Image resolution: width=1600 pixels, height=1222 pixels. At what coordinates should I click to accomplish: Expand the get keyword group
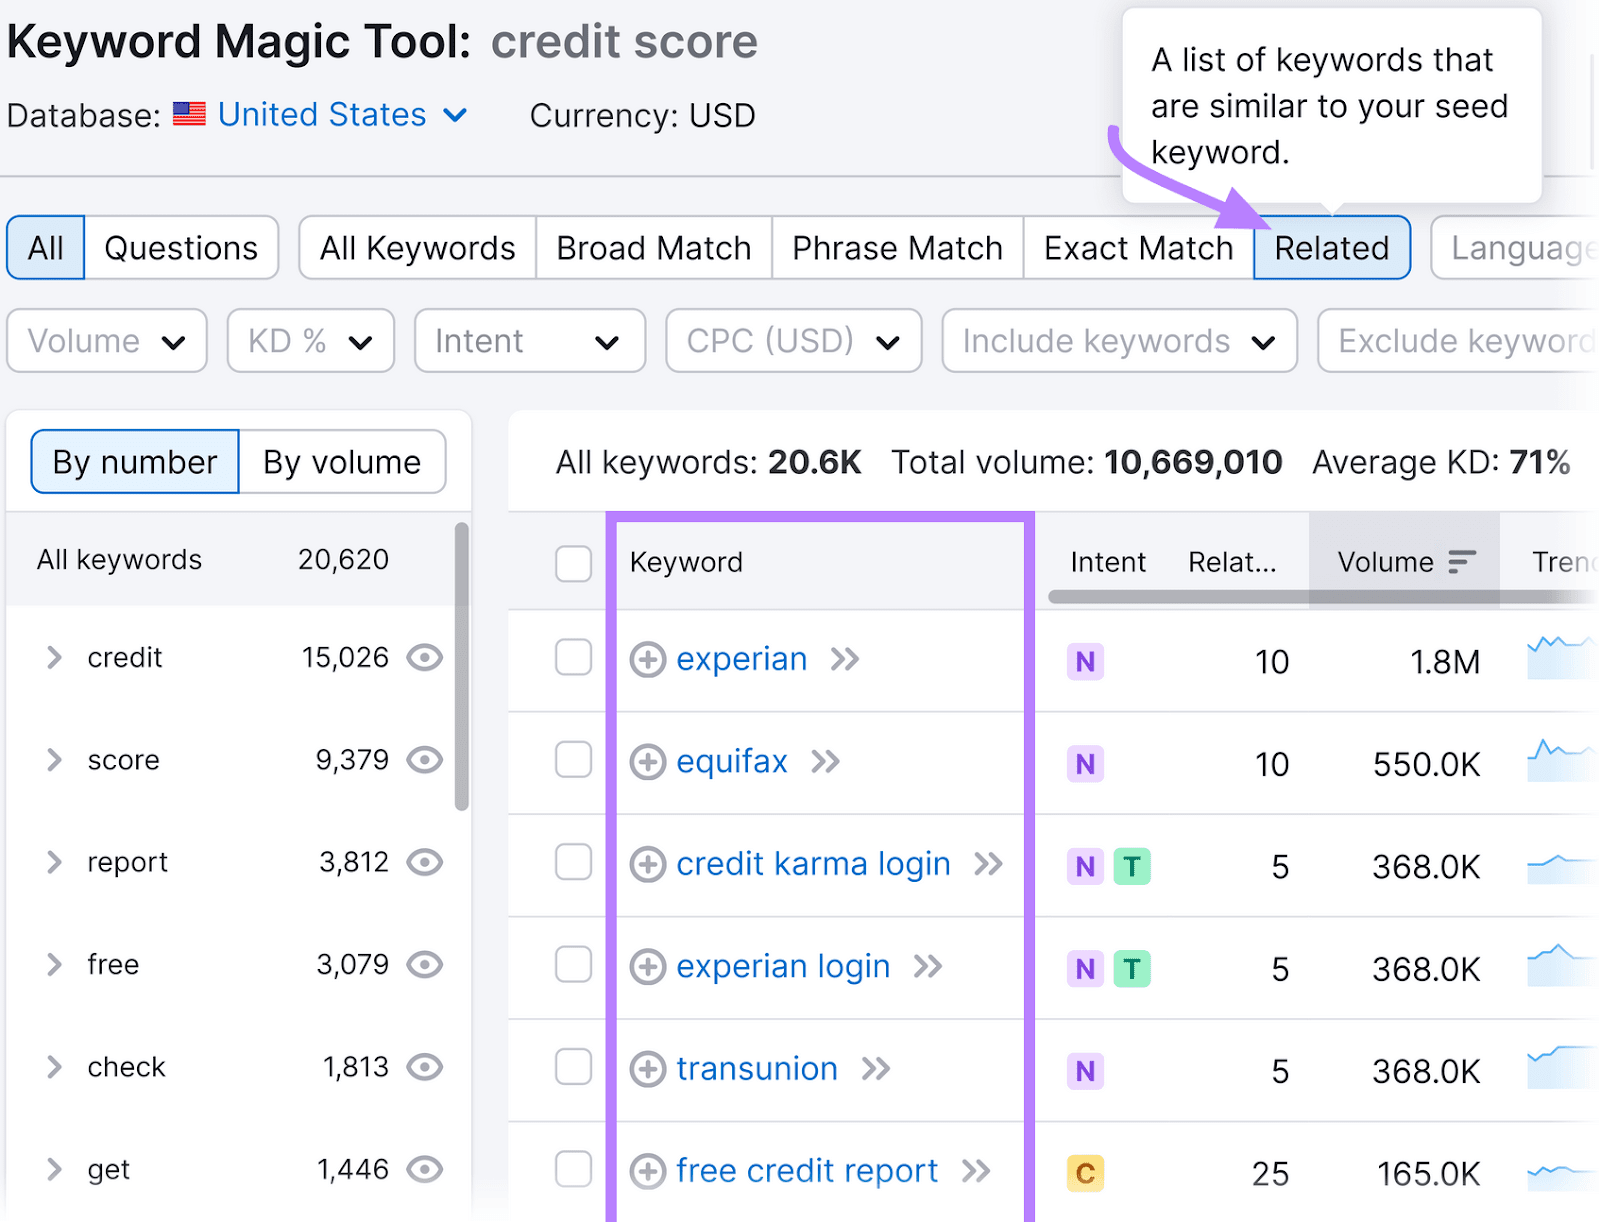[54, 1169]
